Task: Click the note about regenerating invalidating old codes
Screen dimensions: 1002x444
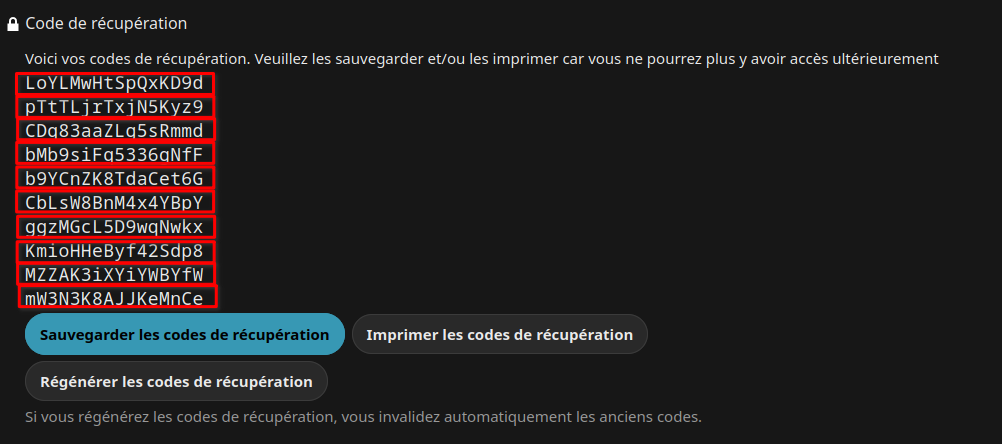Action: 363,416
